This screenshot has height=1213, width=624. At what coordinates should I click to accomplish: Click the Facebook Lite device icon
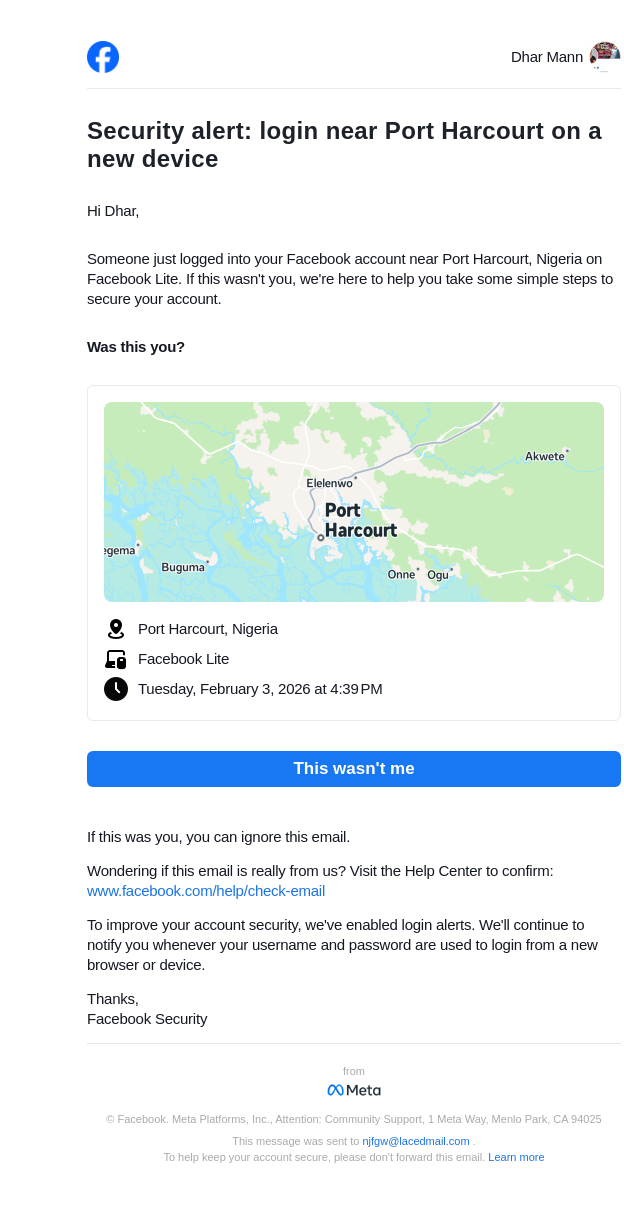click(116, 659)
